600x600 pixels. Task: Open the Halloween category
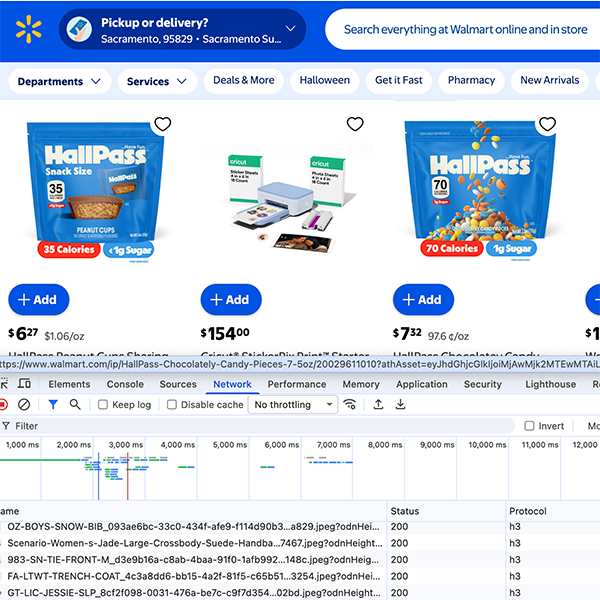[x=324, y=80]
